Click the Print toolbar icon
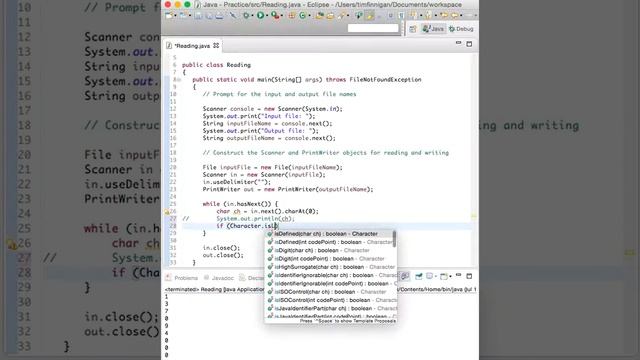640x360 pixels. point(220,16)
